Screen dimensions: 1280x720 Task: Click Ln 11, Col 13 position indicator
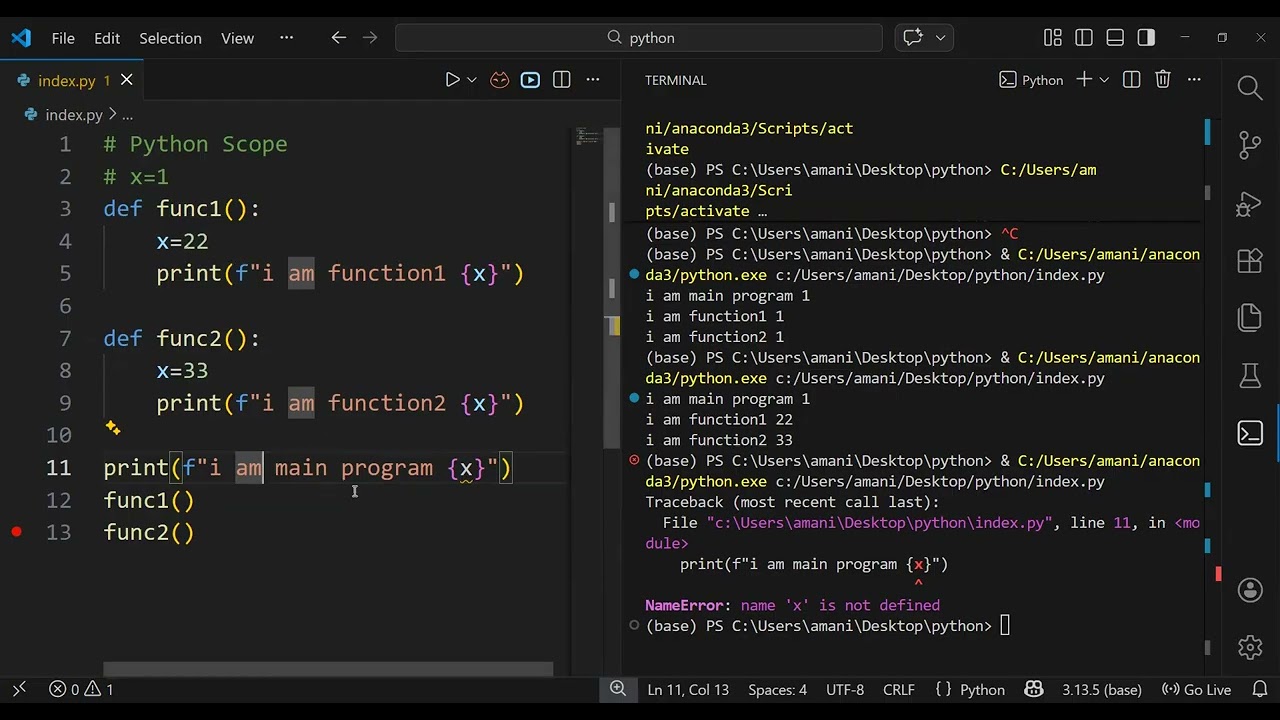click(688, 690)
